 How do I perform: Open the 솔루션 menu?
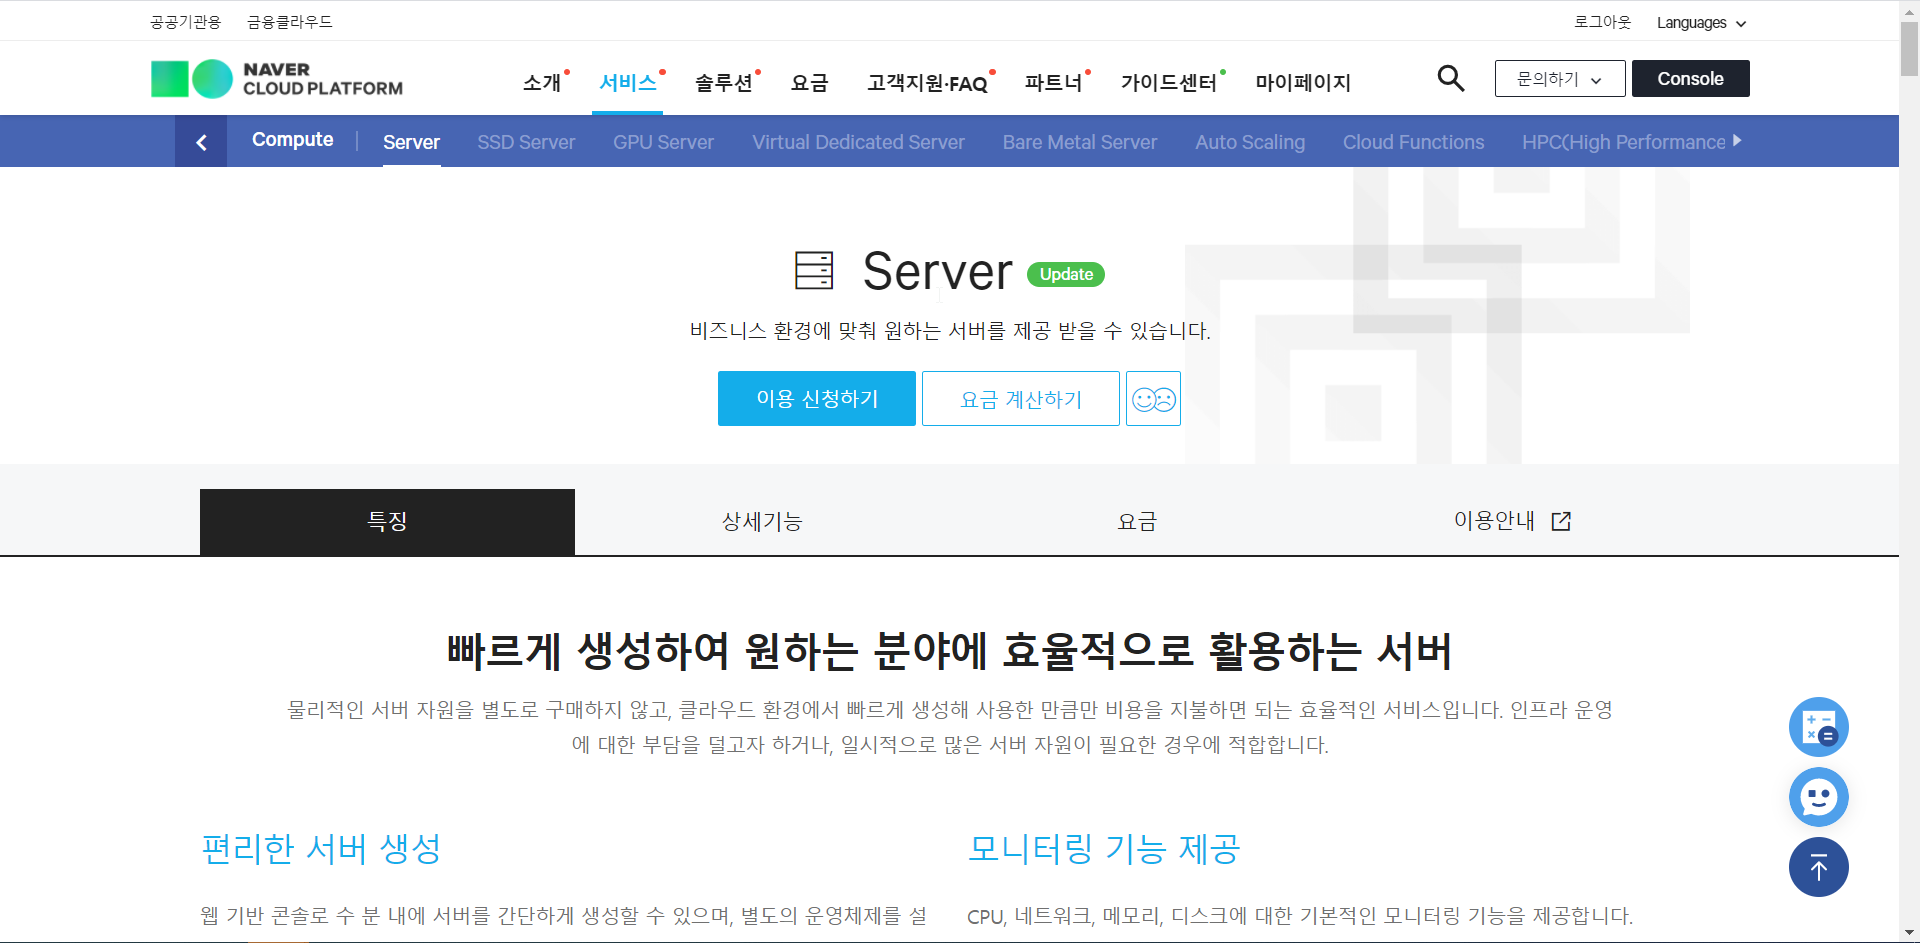[724, 83]
